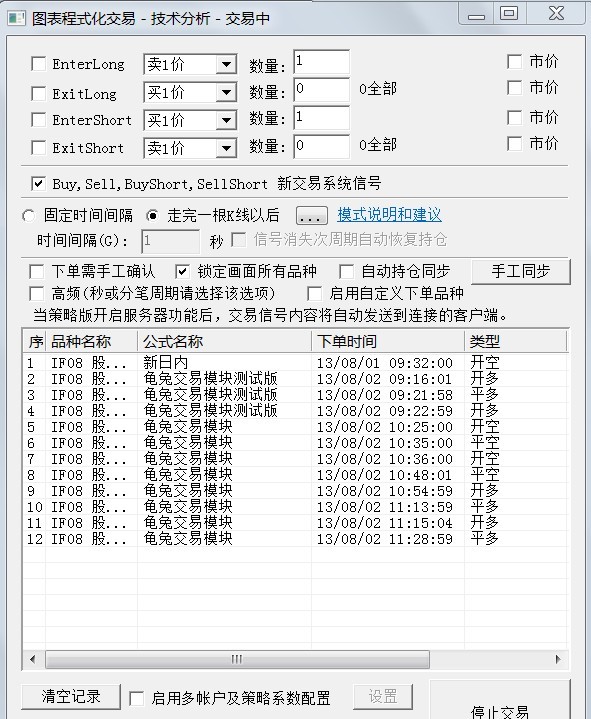Viewport: 591px width, 719px height.
Task: Click EnterShort 数量 input field
Action: click(x=321, y=117)
